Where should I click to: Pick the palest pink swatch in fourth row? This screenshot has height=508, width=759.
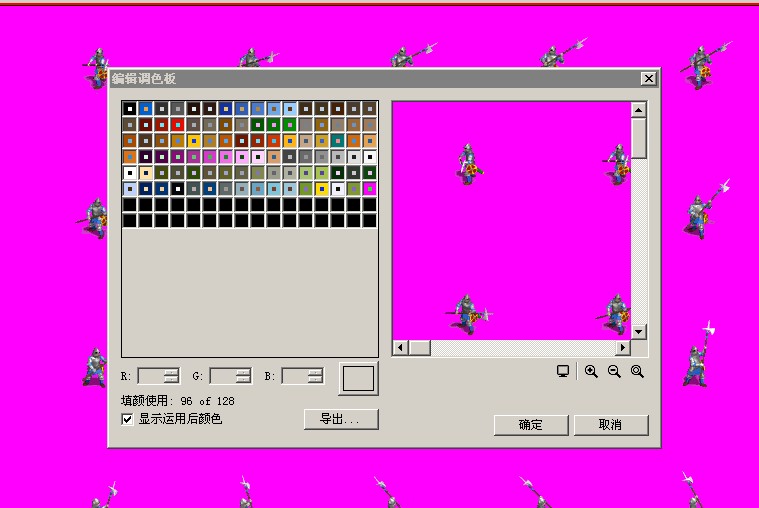tap(258, 157)
